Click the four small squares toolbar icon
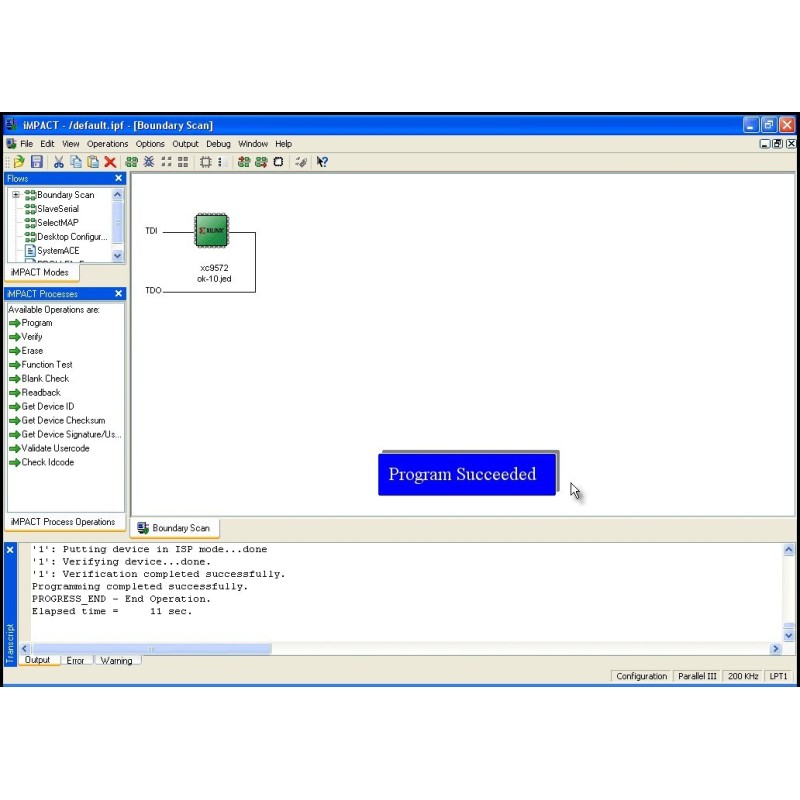This screenshot has height=800, width=800. pos(166,162)
